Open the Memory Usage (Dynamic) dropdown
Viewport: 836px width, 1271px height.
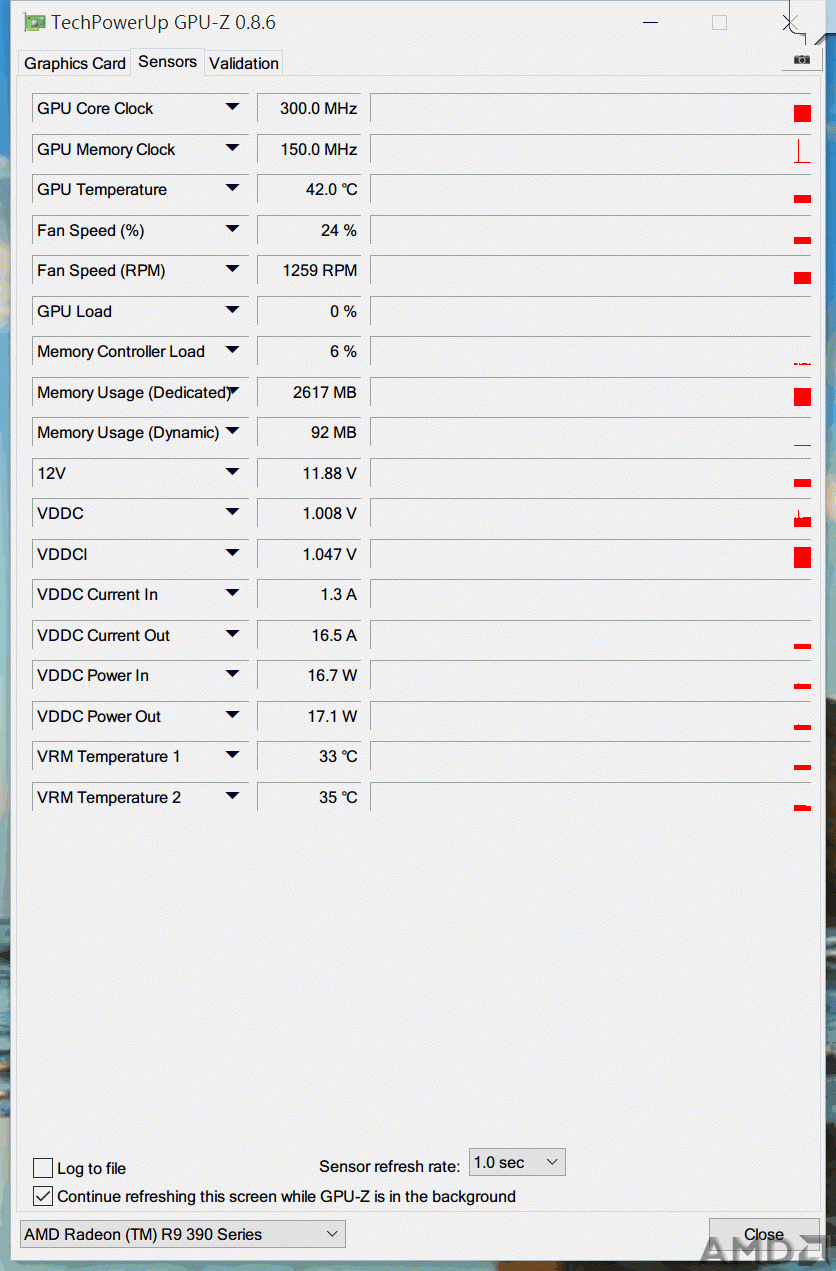pos(232,431)
